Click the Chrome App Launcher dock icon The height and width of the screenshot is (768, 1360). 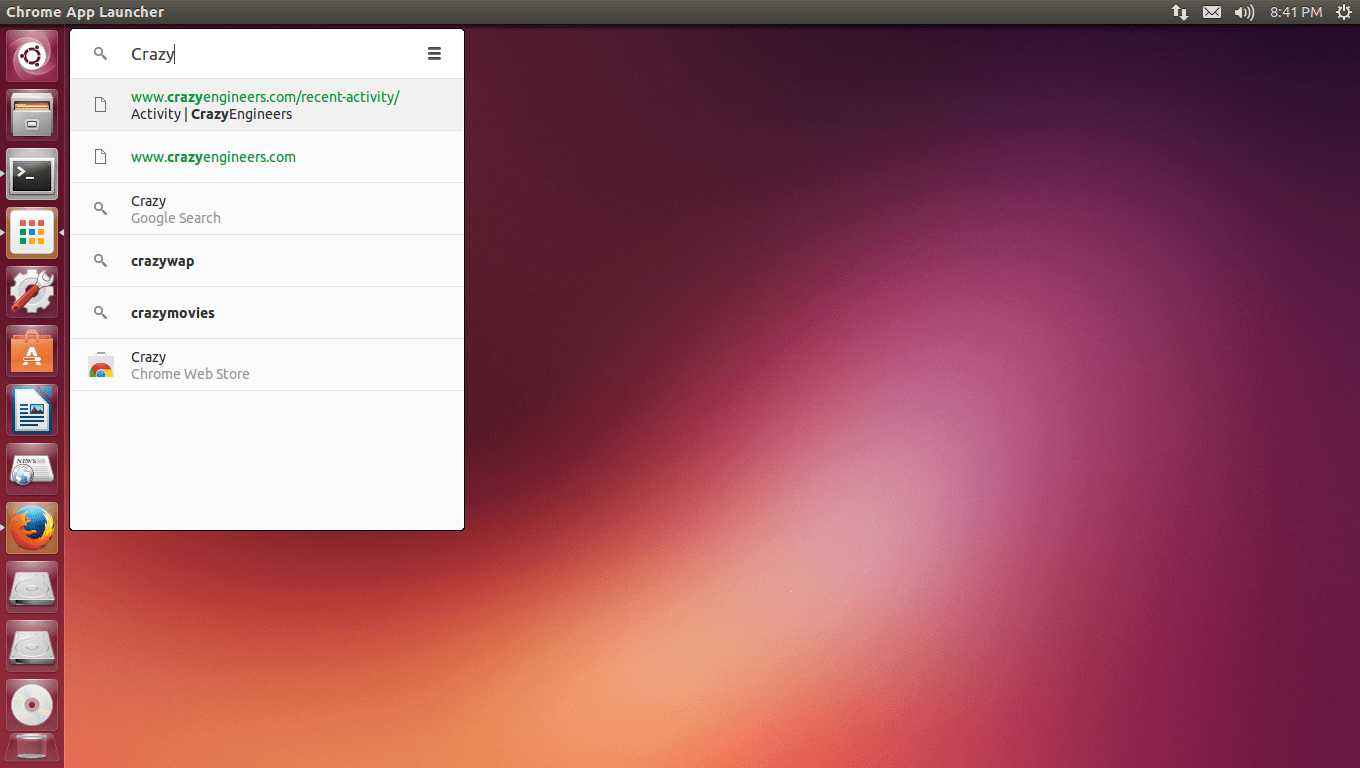32,233
